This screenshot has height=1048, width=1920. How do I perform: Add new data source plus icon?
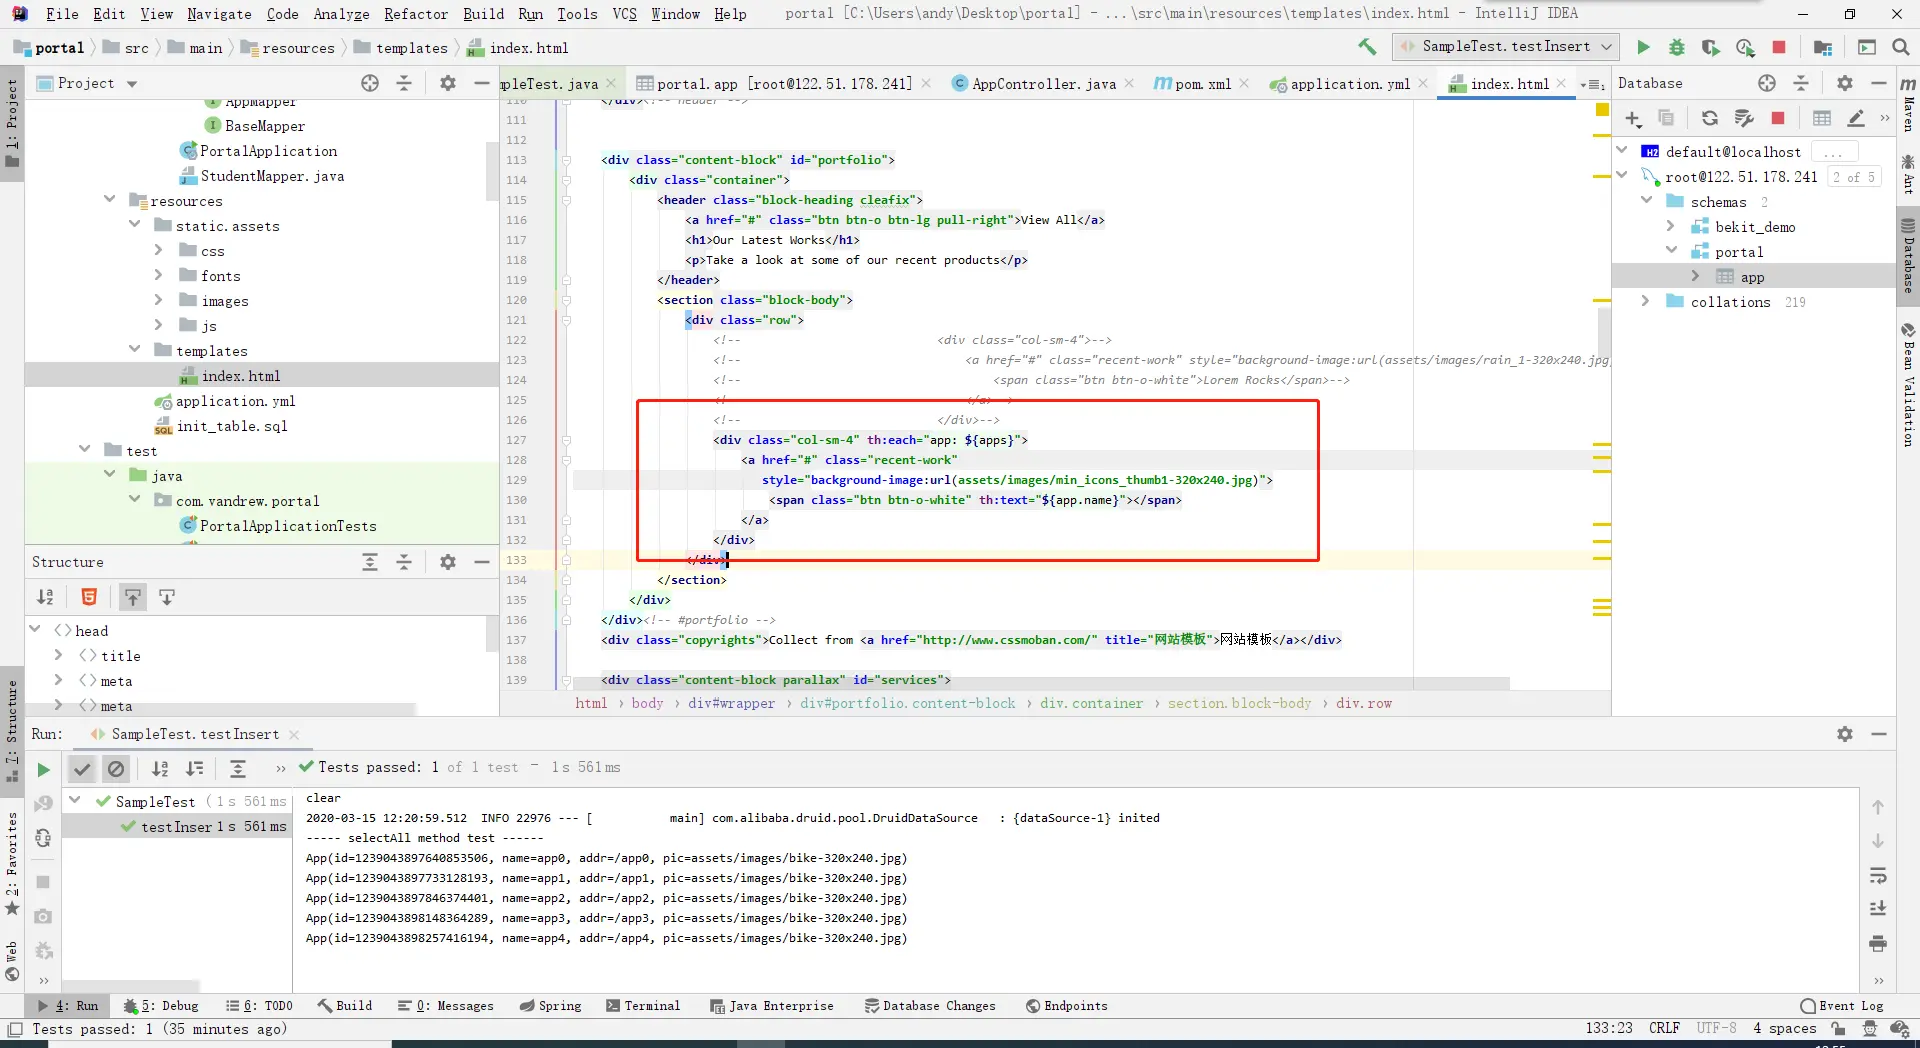pos(1633,119)
